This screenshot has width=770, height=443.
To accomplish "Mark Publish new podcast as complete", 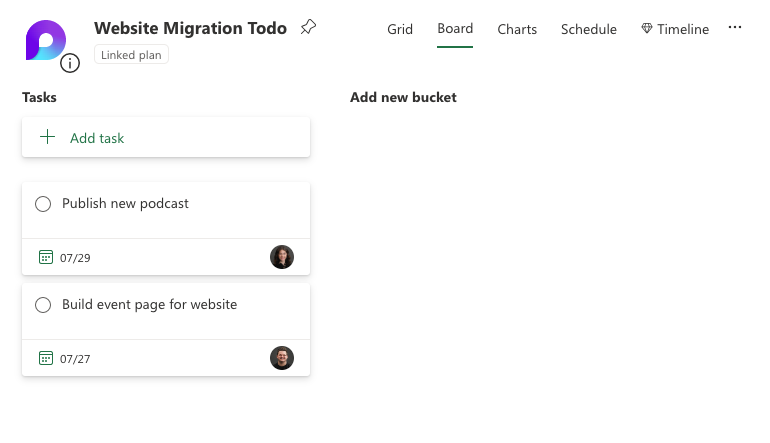I will 43,204.
